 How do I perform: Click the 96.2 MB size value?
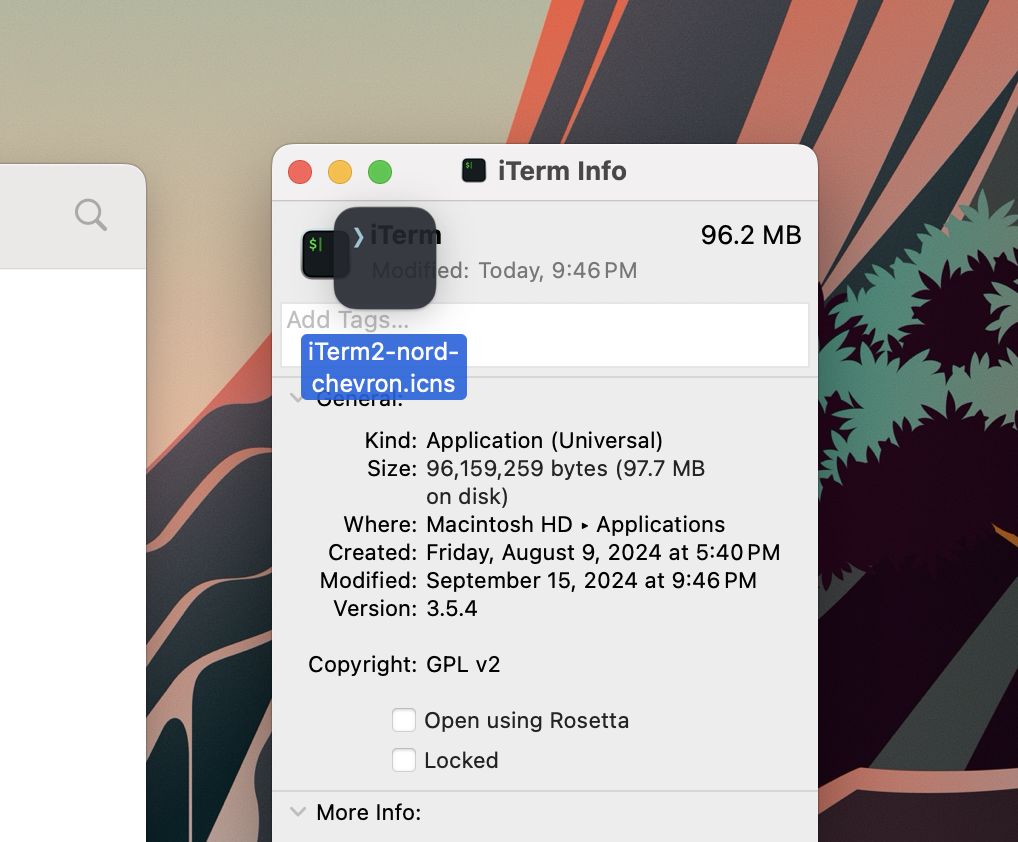click(751, 235)
